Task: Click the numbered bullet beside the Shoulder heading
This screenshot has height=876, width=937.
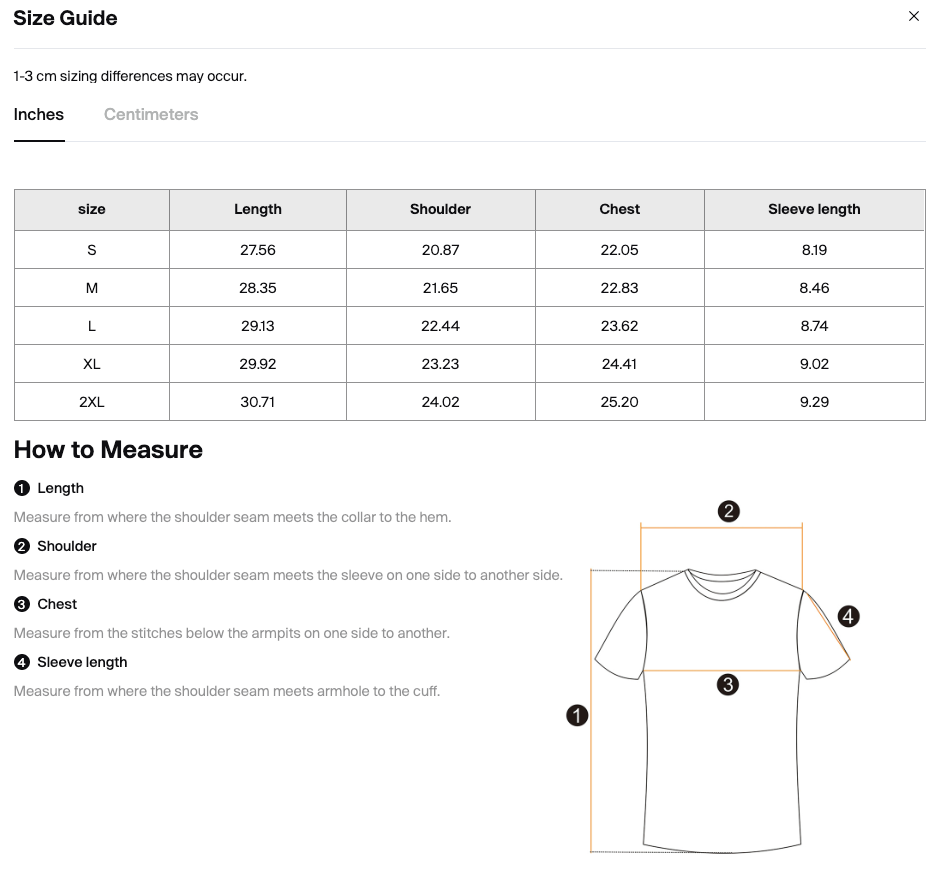Action: 22,547
